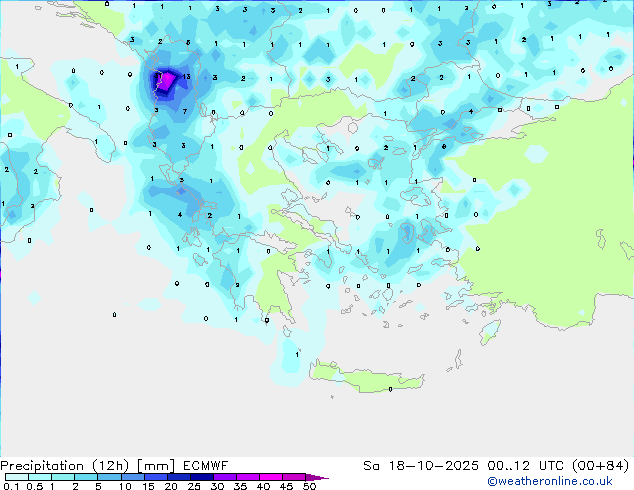Viewport: 634px width, 490px height.
Task: Click the '(00+84)' forecast offset text
Action: [600, 466]
